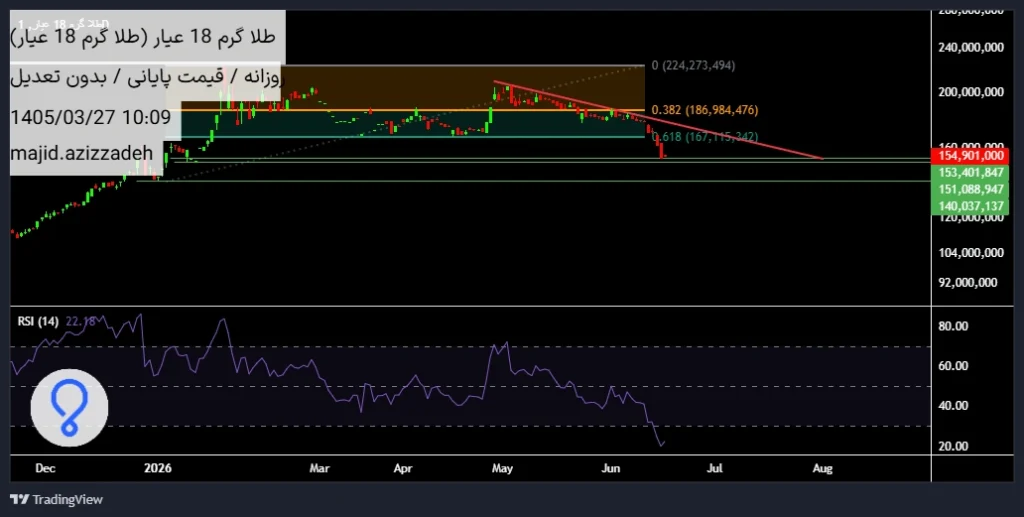Click the date stamp 1405/03/27 10:09

tap(91, 118)
